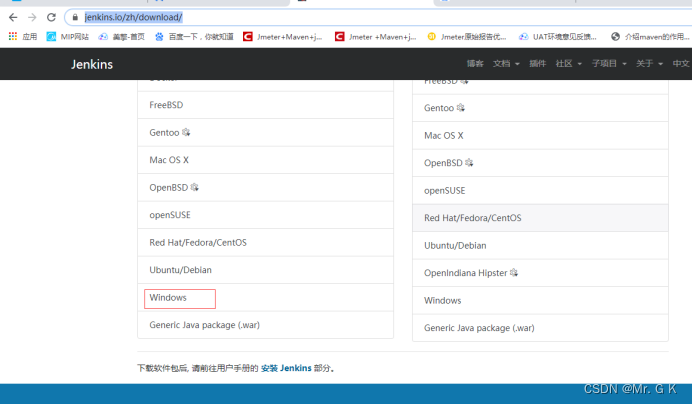Open the 首页 bookmark next to MIP网站
693x404 pixels.
coord(122,37)
